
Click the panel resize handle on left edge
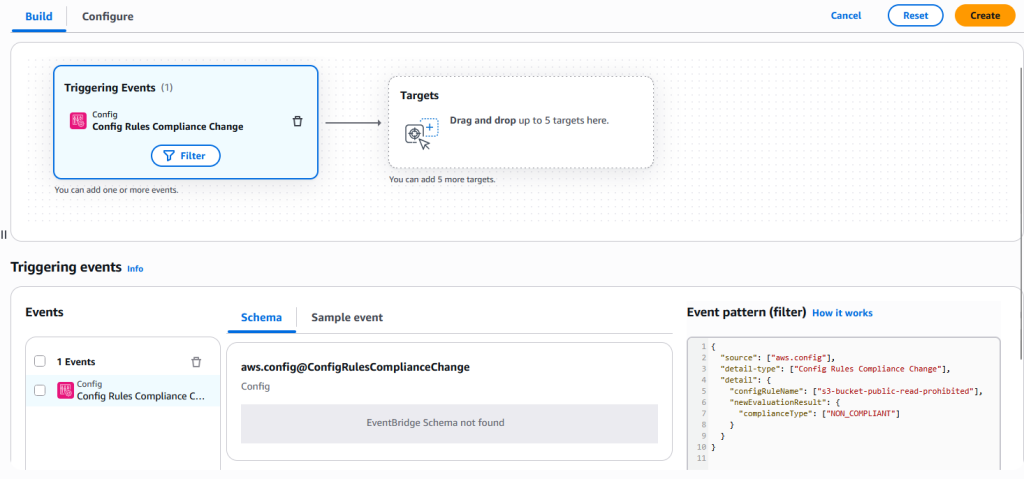click(4, 235)
